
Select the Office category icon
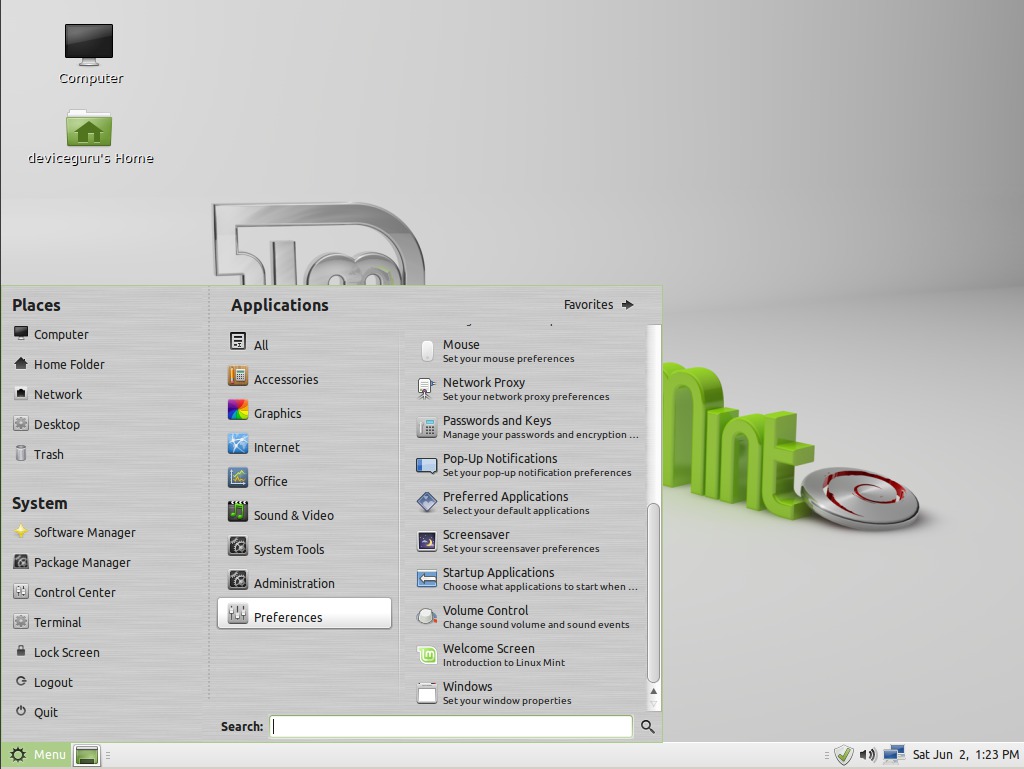tap(238, 478)
